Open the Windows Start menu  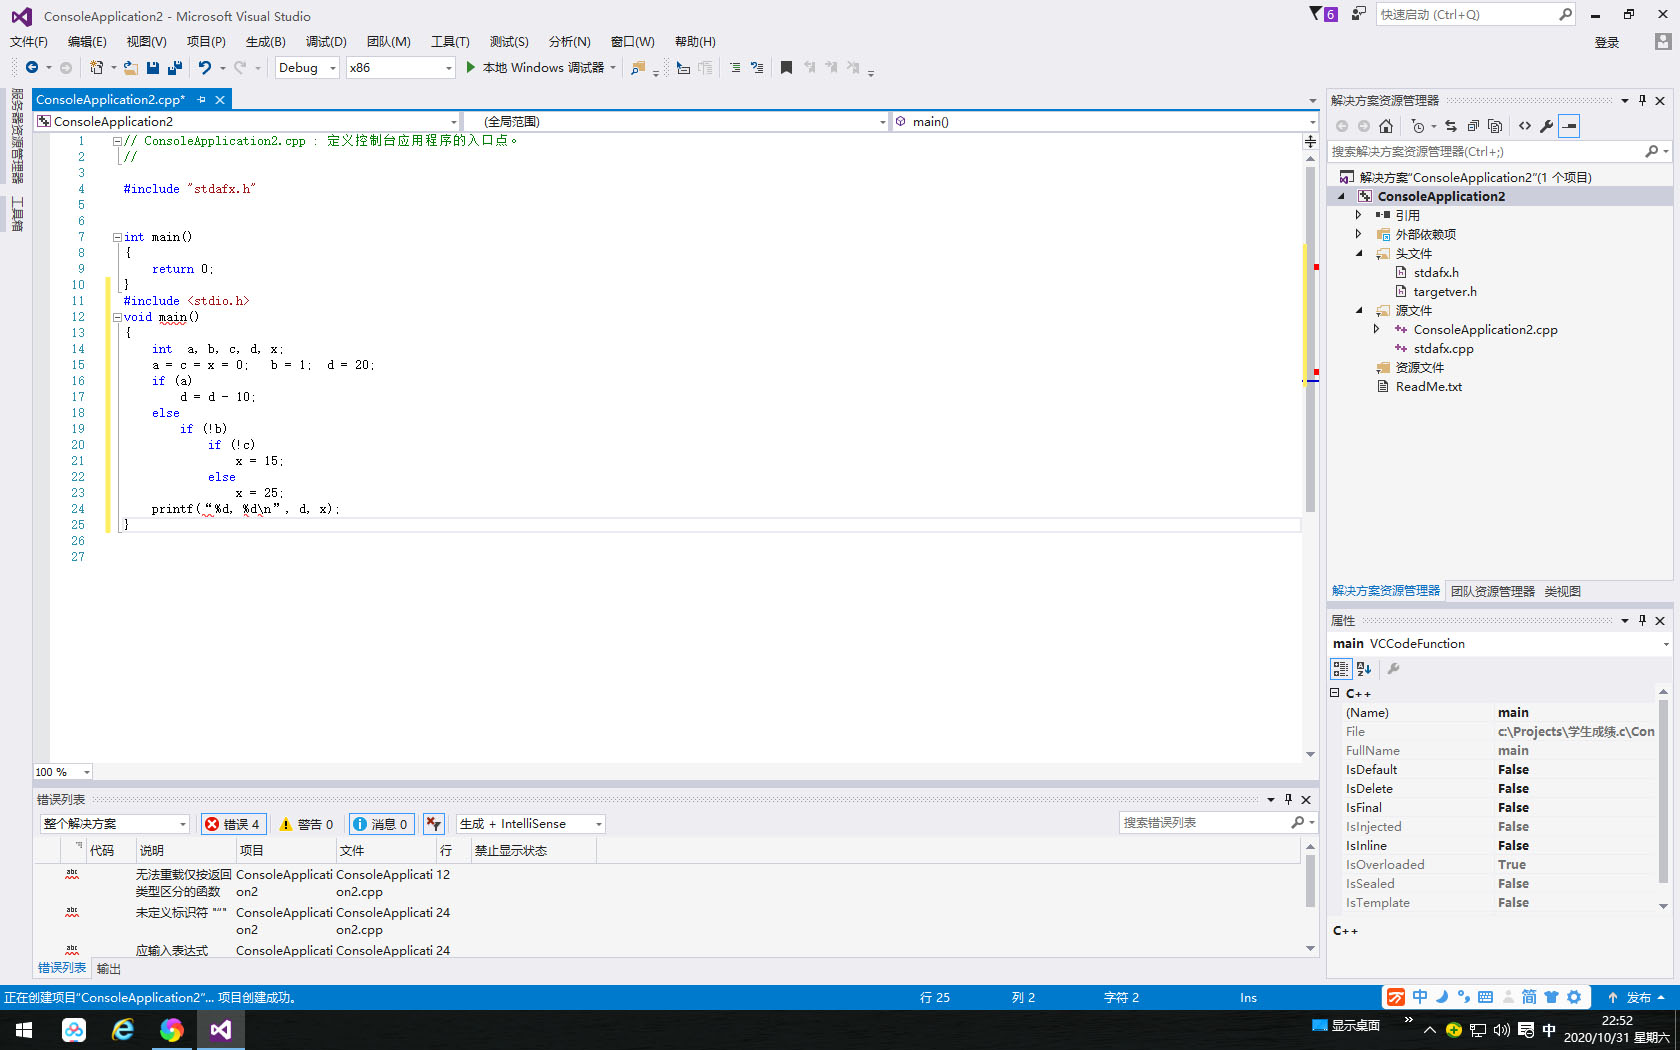point(24,1029)
